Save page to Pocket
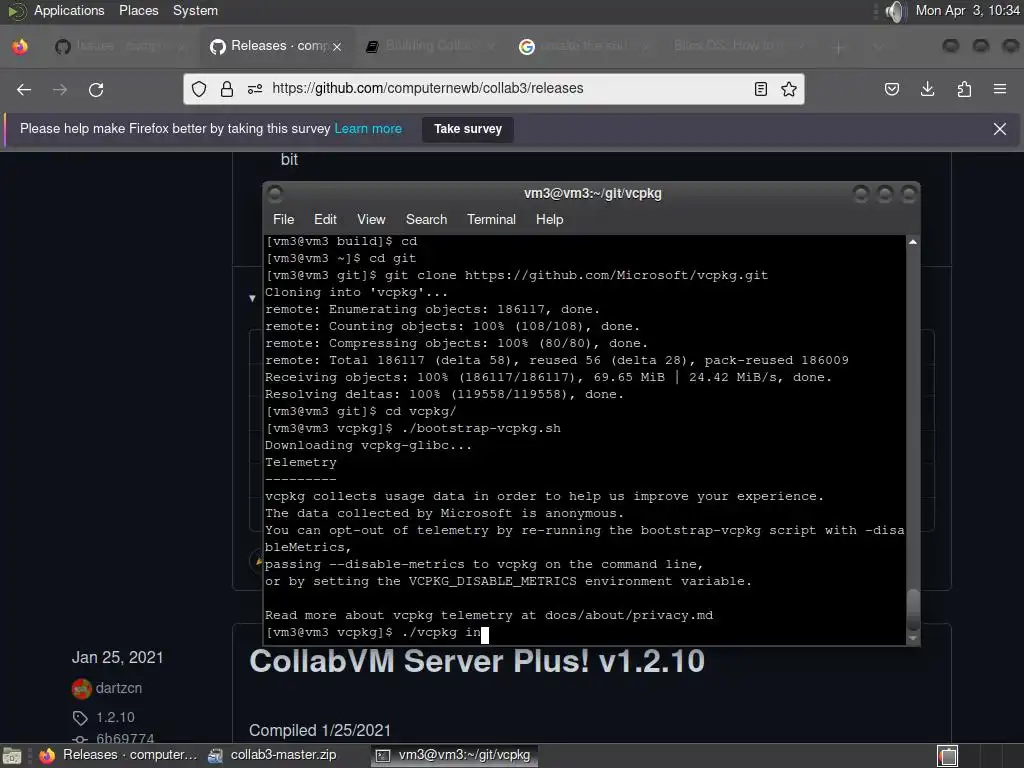Viewport: 1024px width, 768px height. pyautogui.click(x=891, y=89)
